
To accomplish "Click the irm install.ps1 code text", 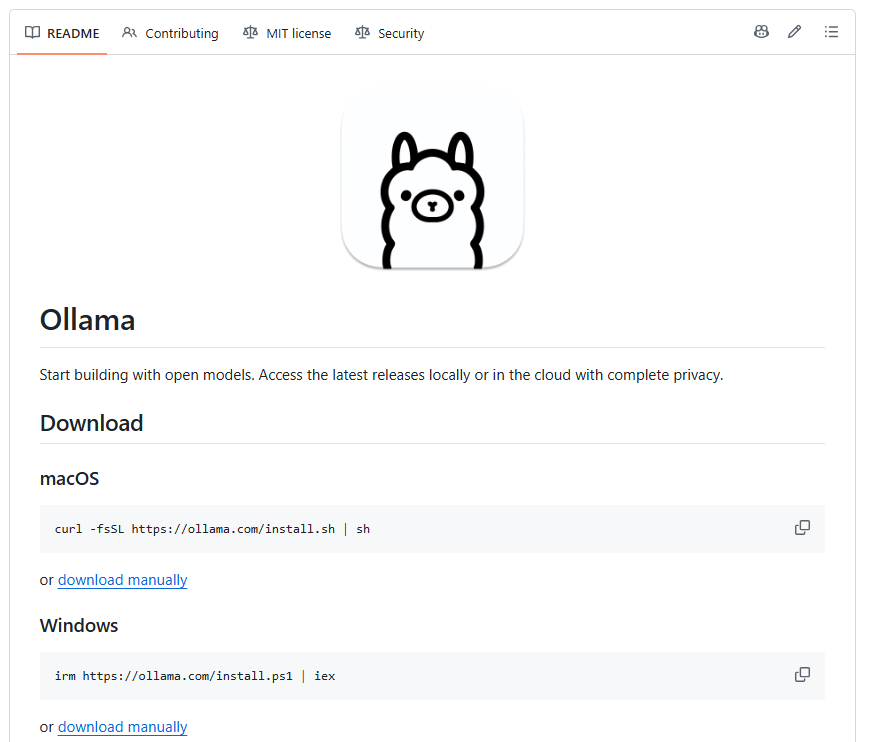I will (195, 676).
